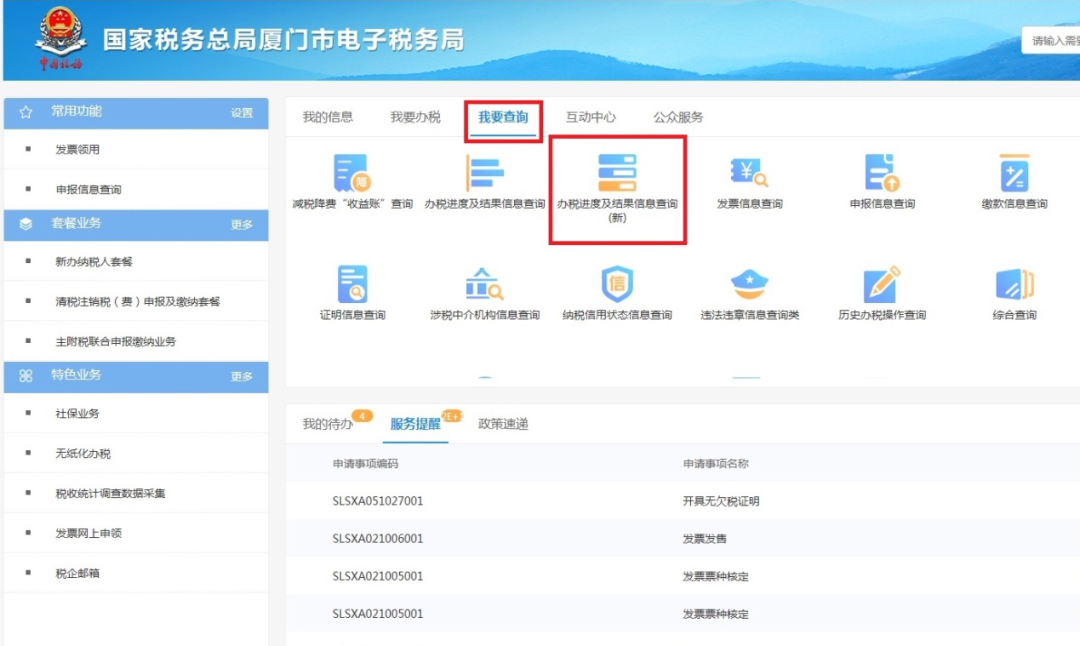Open 减税降费"收益账"查询 icon
This screenshot has height=646, width=1080.
[x=352, y=173]
